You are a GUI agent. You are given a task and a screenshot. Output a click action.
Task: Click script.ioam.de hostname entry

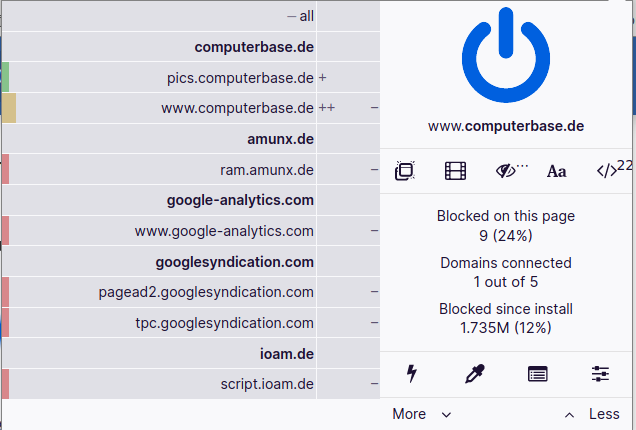pyautogui.click(x=267, y=384)
